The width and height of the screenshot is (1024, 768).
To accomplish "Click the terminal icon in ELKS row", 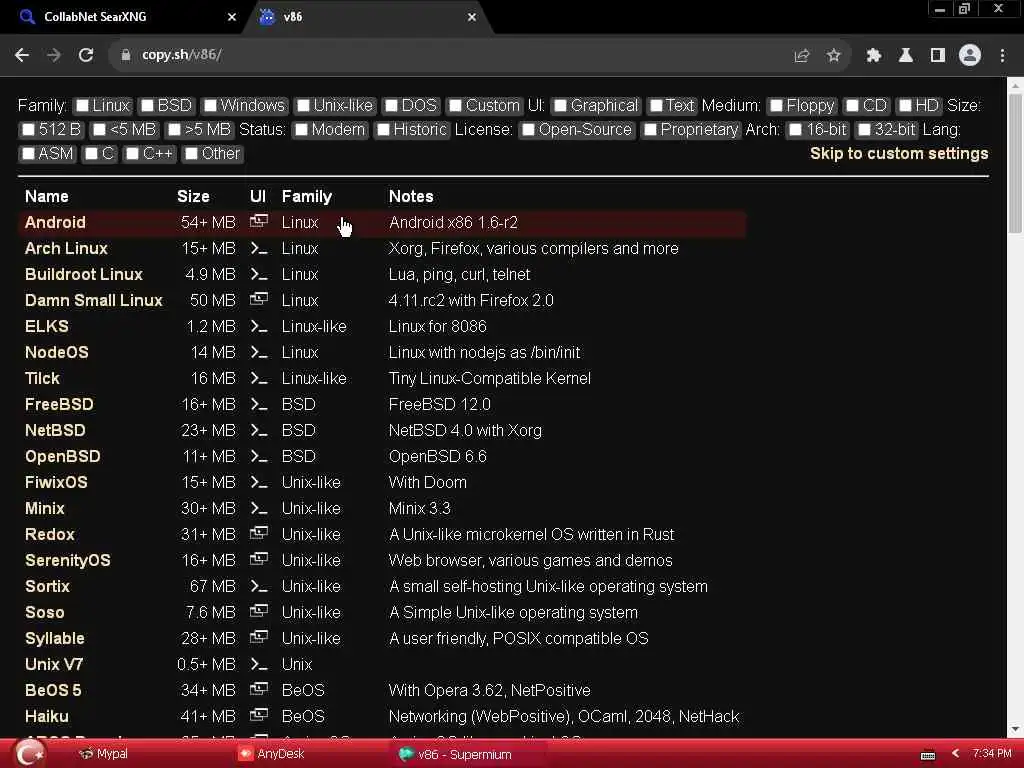I will pos(259,327).
